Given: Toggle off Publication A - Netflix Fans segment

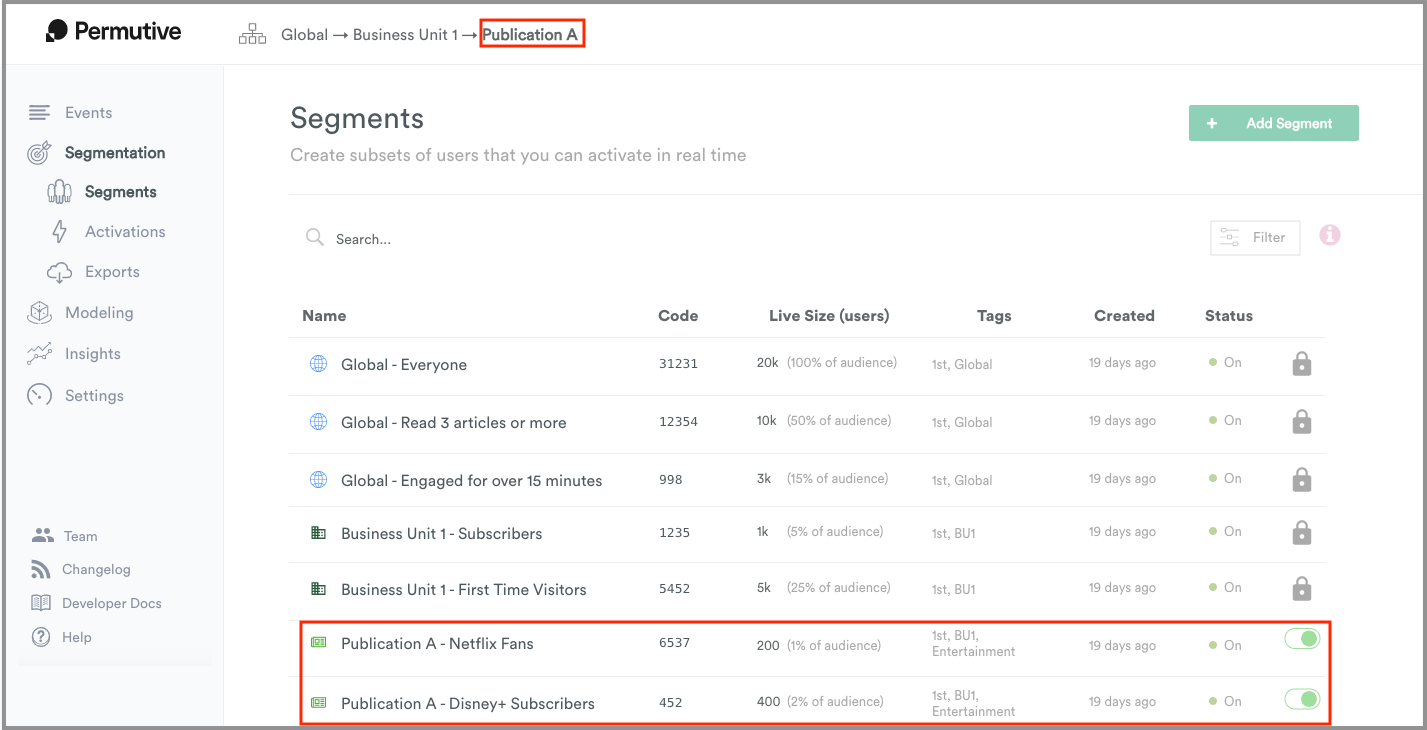Looking at the screenshot, I should [1302, 639].
